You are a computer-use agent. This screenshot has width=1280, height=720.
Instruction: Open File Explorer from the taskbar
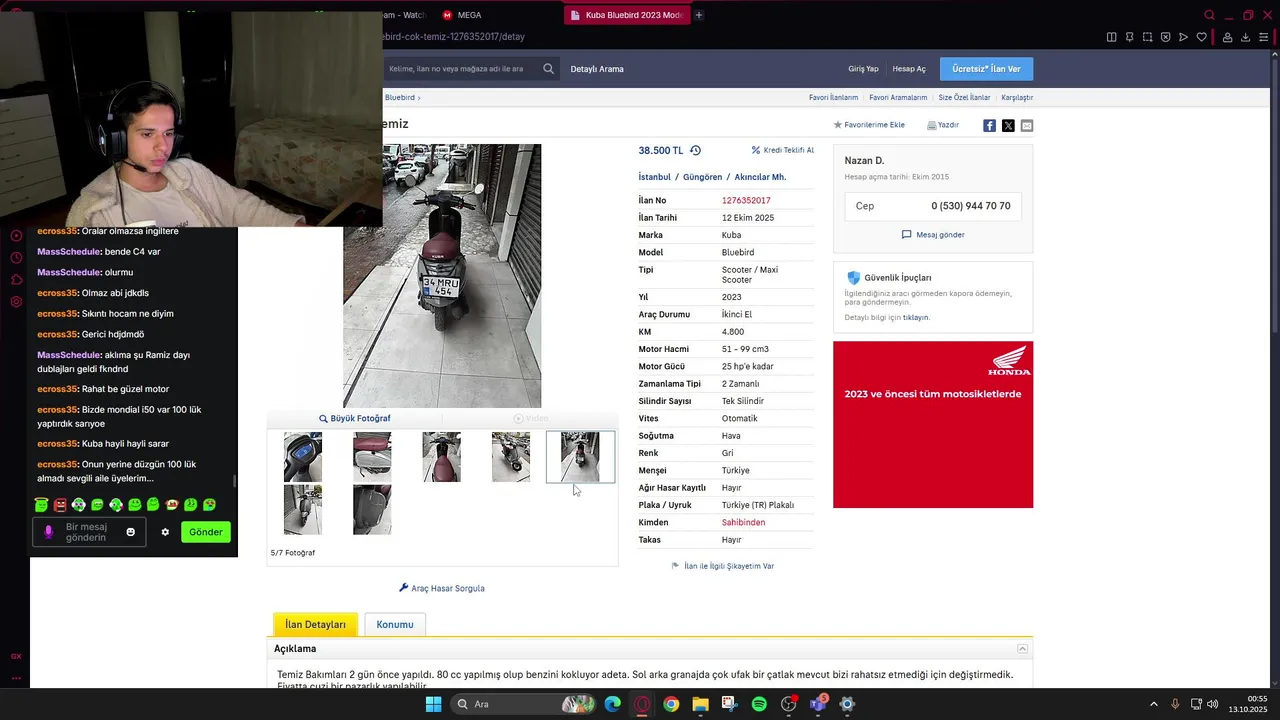pyautogui.click(x=700, y=704)
